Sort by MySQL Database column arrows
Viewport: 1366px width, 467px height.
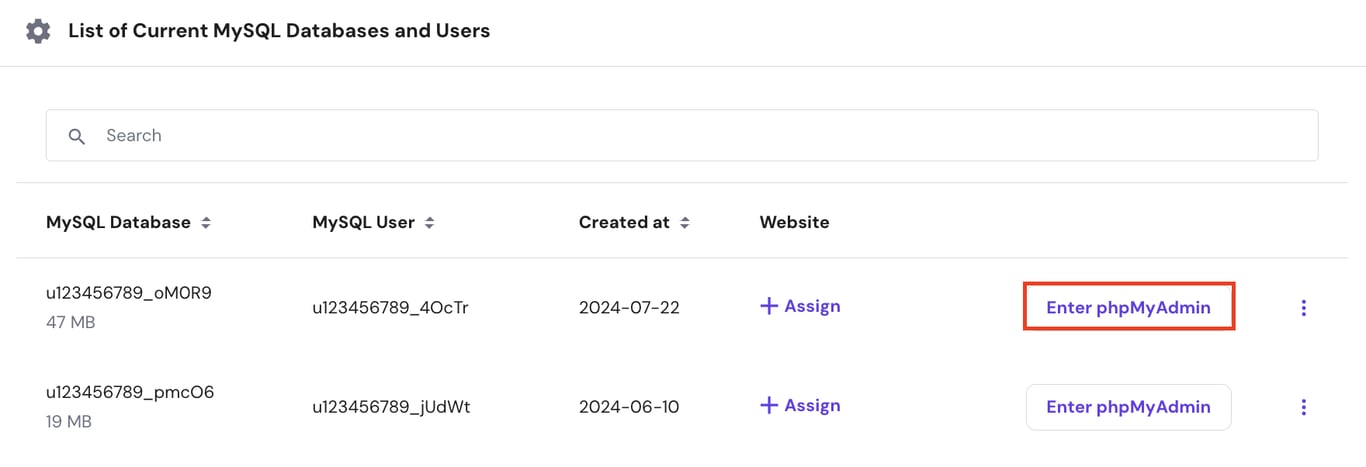[x=206, y=223]
